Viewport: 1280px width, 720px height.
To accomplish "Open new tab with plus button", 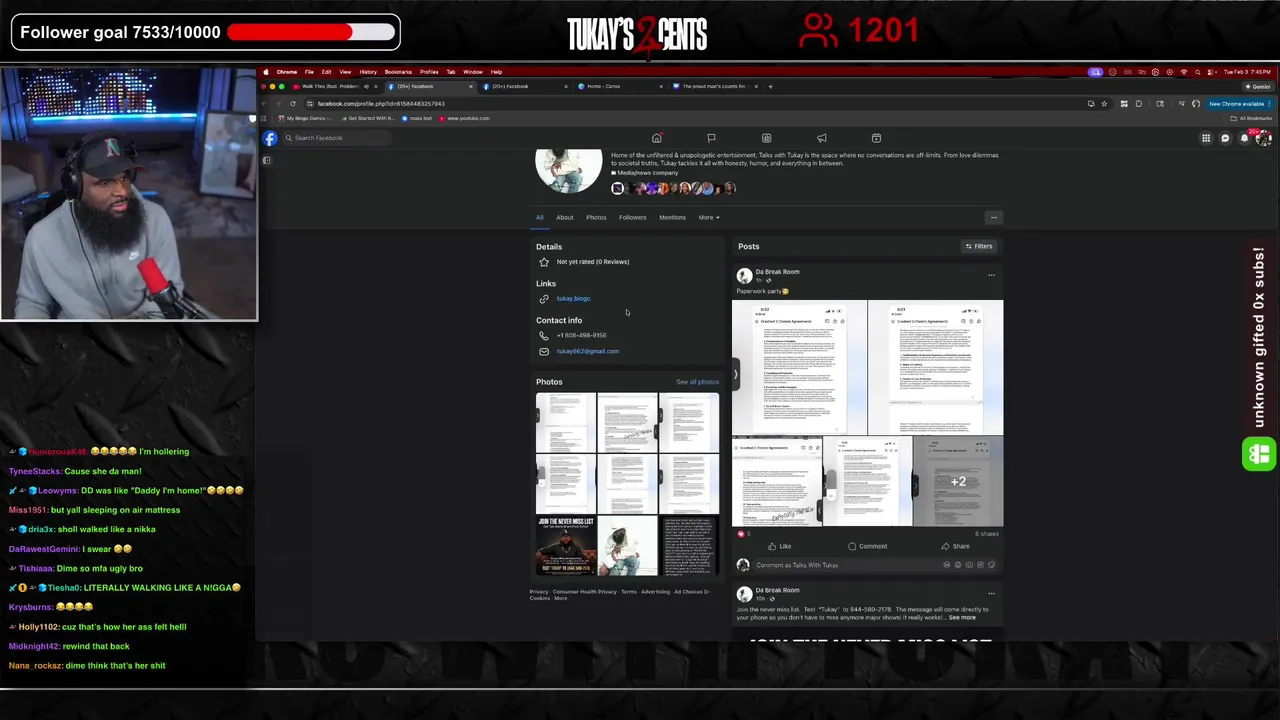I will [770, 86].
